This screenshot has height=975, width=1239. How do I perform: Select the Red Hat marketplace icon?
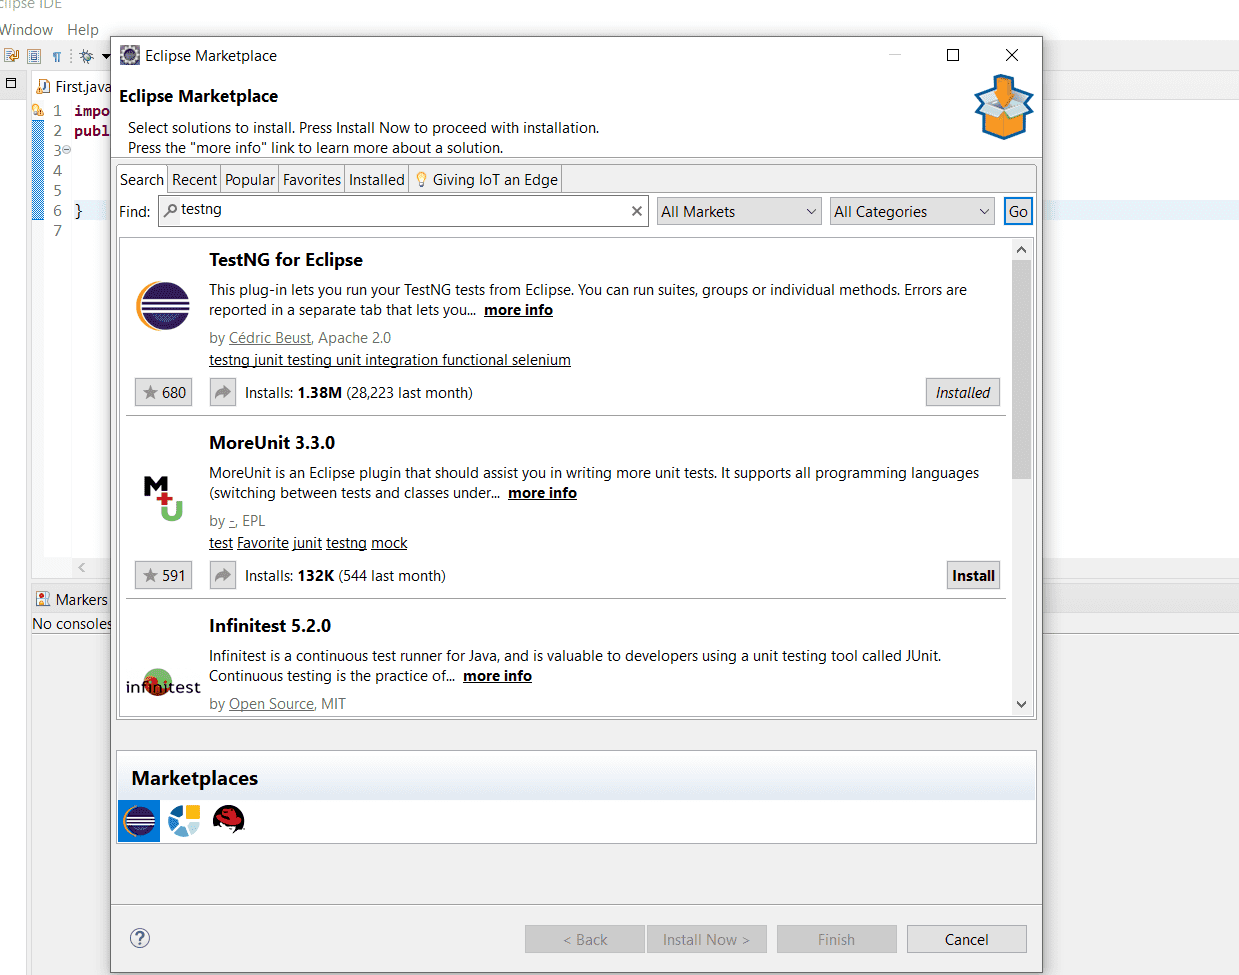229,820
